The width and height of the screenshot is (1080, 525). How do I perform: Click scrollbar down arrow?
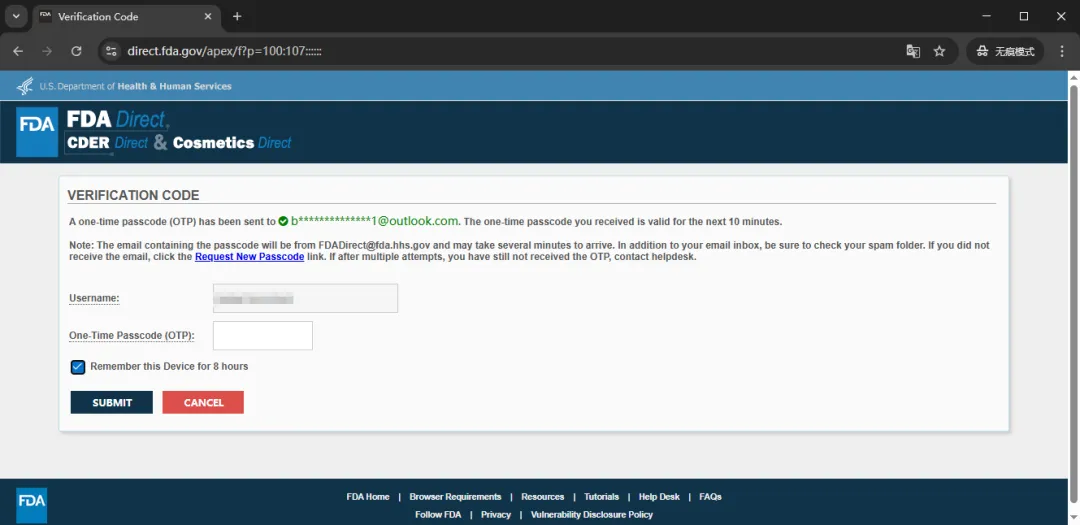point(1073,518)
